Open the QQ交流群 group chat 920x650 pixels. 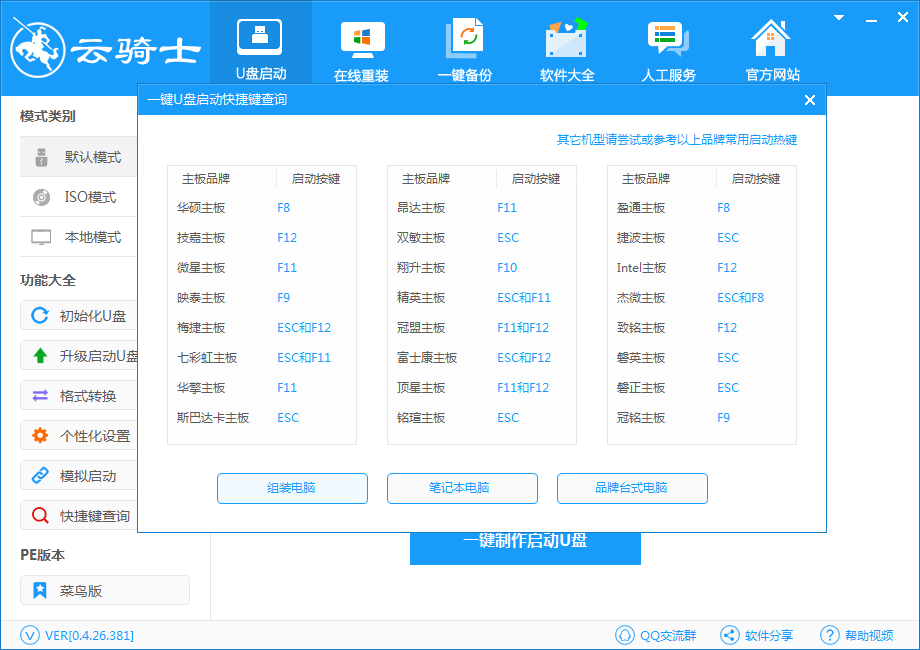tap(655, 634)
